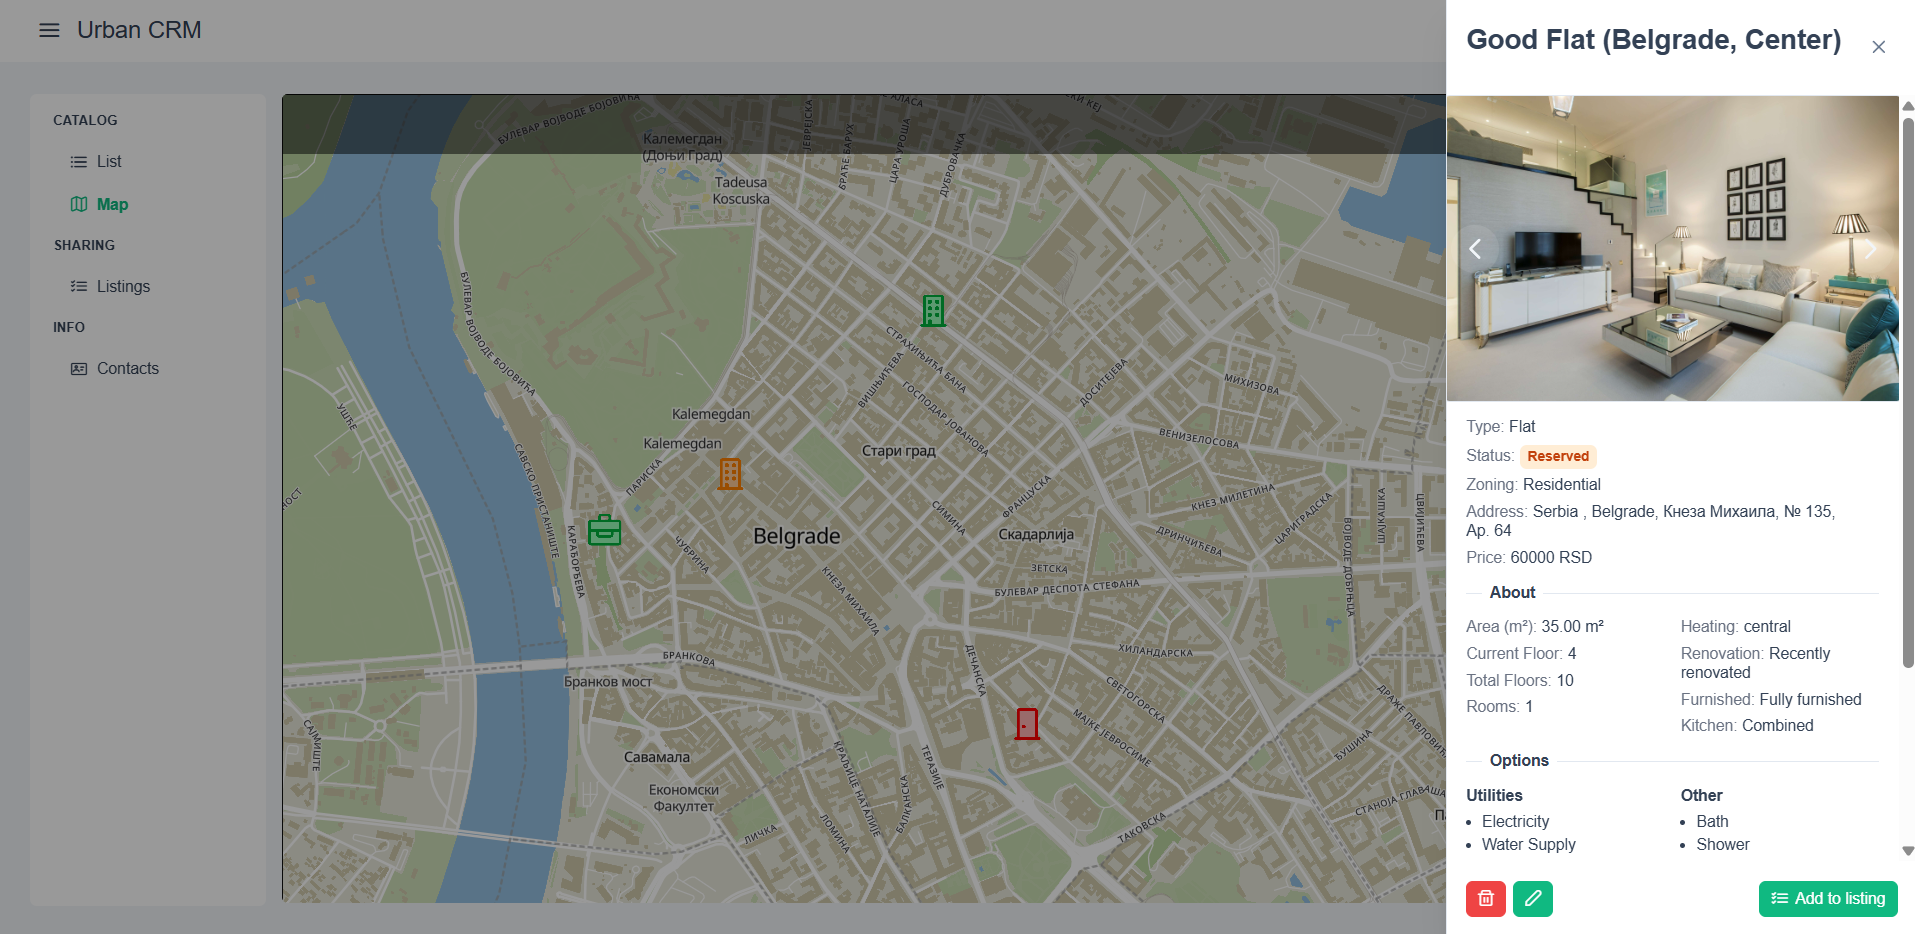1915x934 pixels.
Task: Click the 'Water Supply' utilities item
Action: click(1528, 844)
